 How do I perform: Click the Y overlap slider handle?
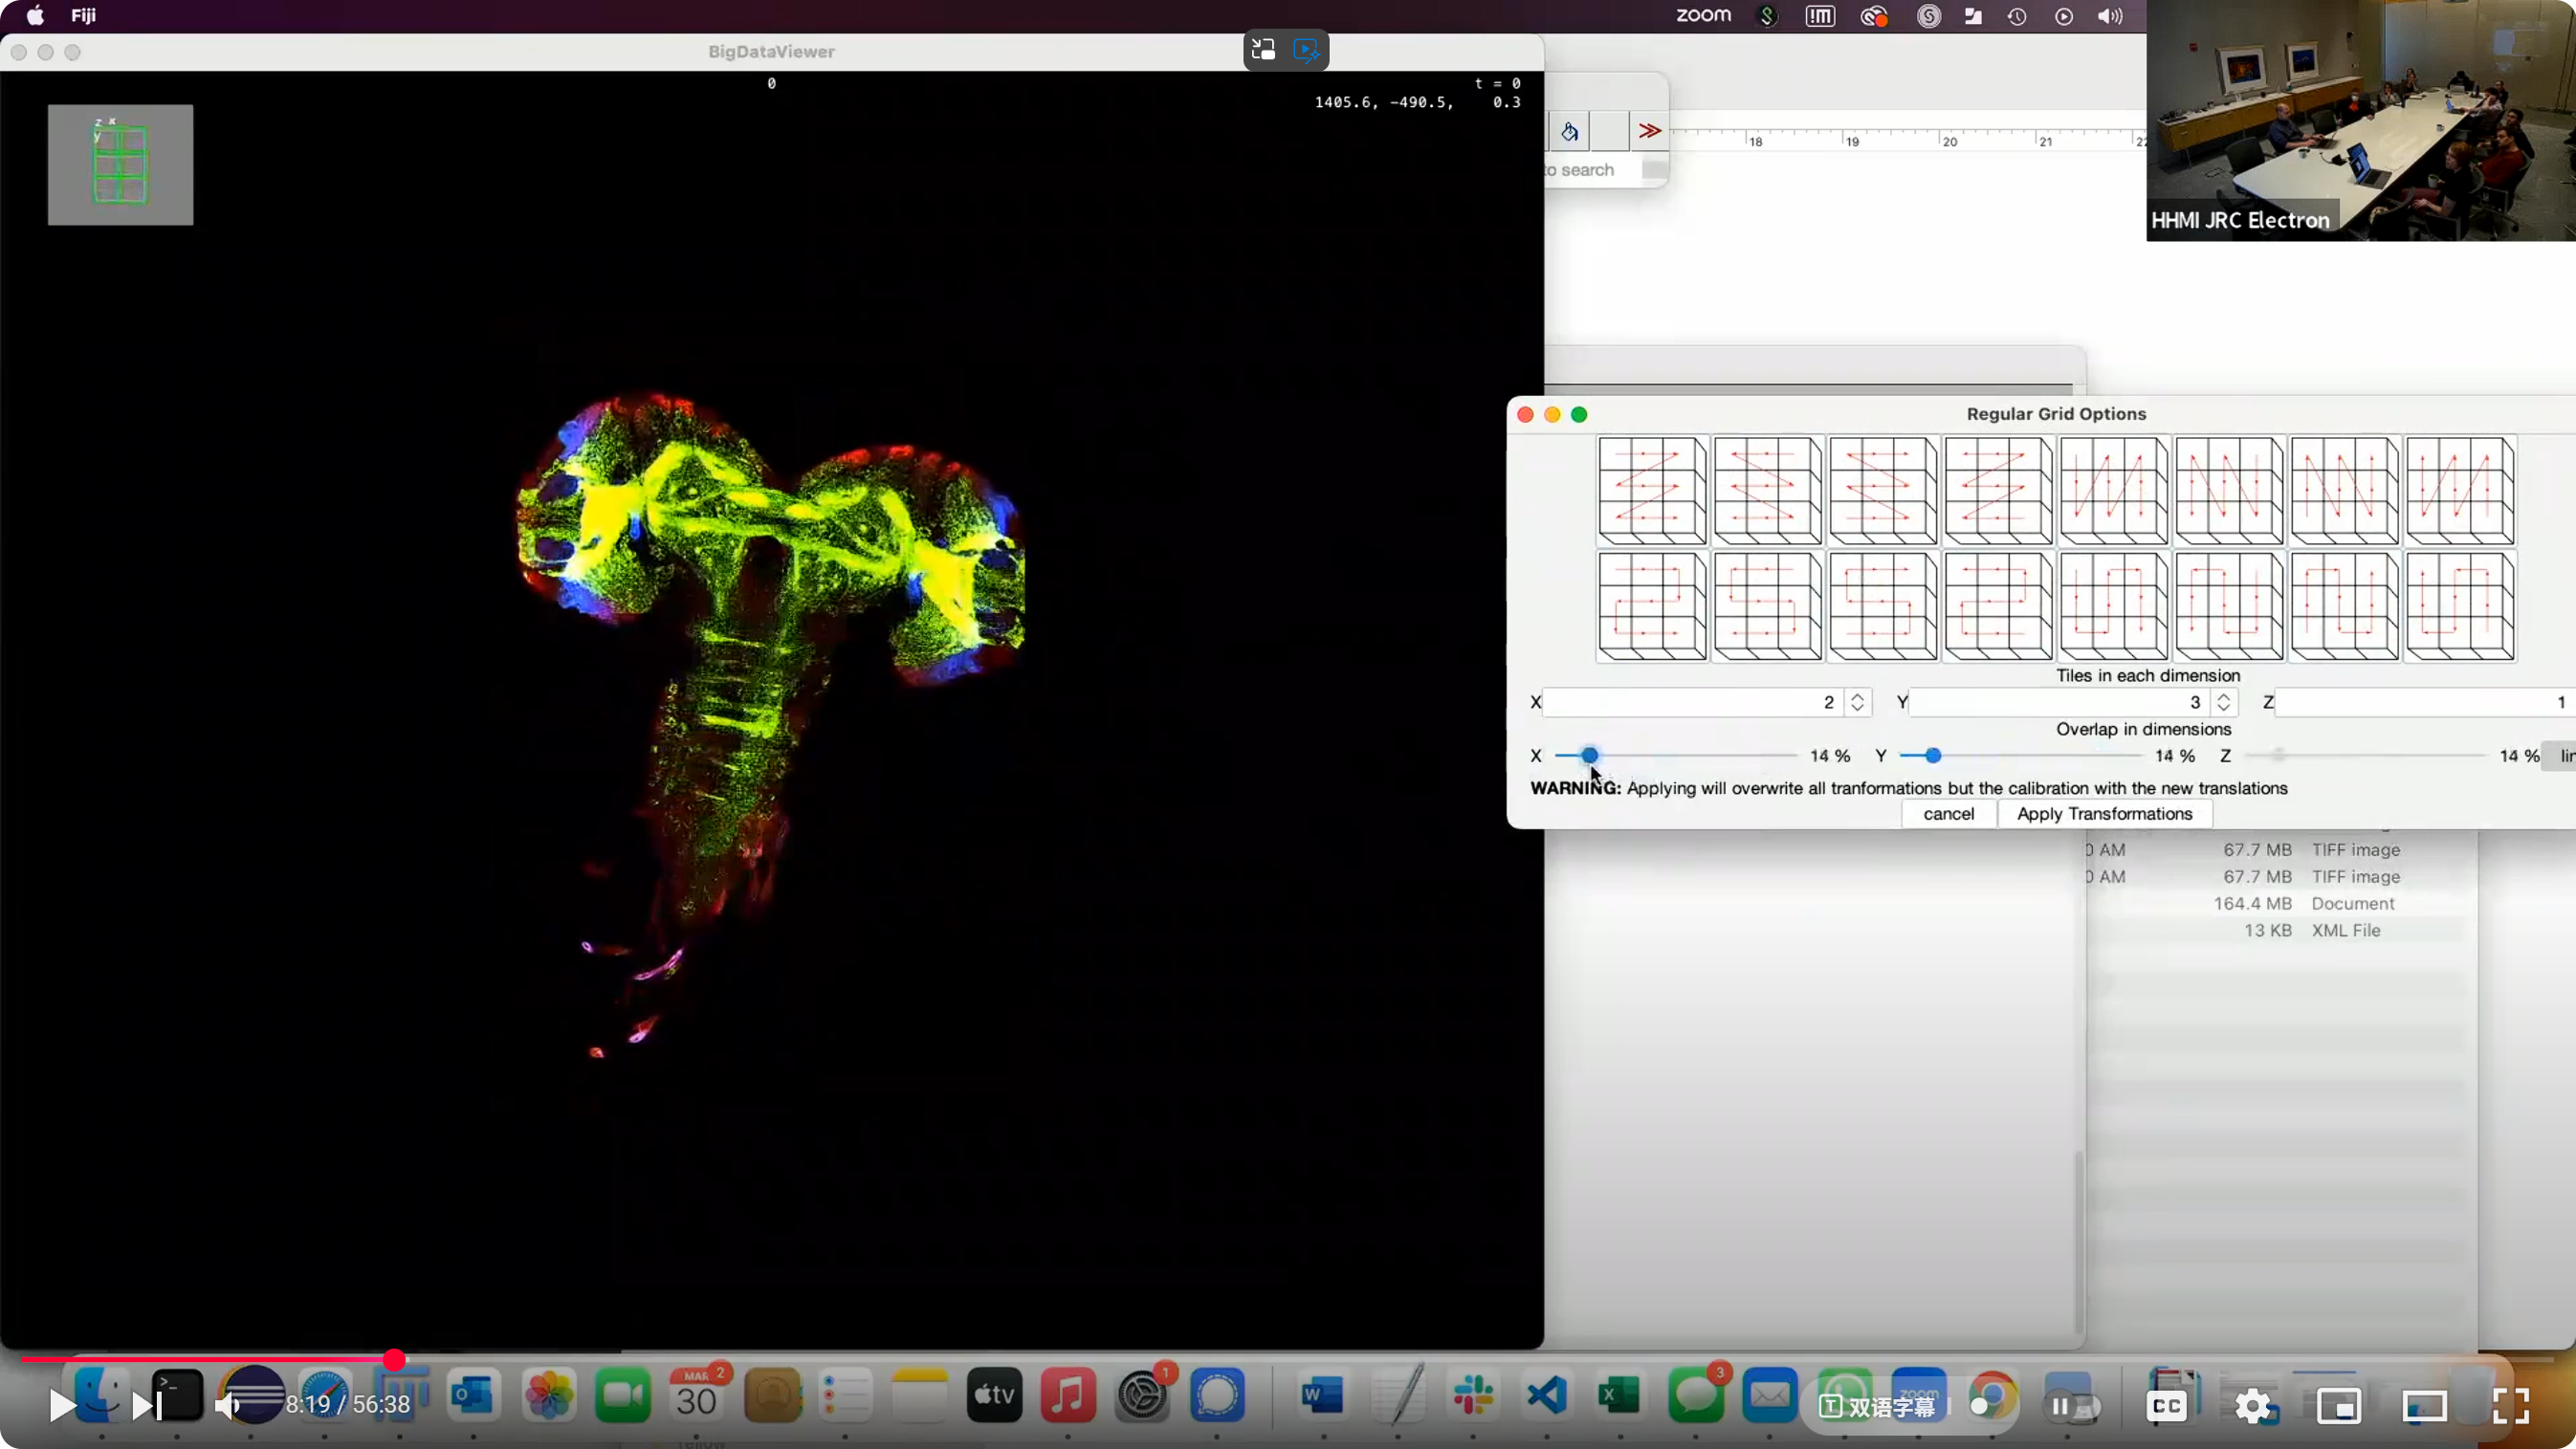pos(1933,756)
